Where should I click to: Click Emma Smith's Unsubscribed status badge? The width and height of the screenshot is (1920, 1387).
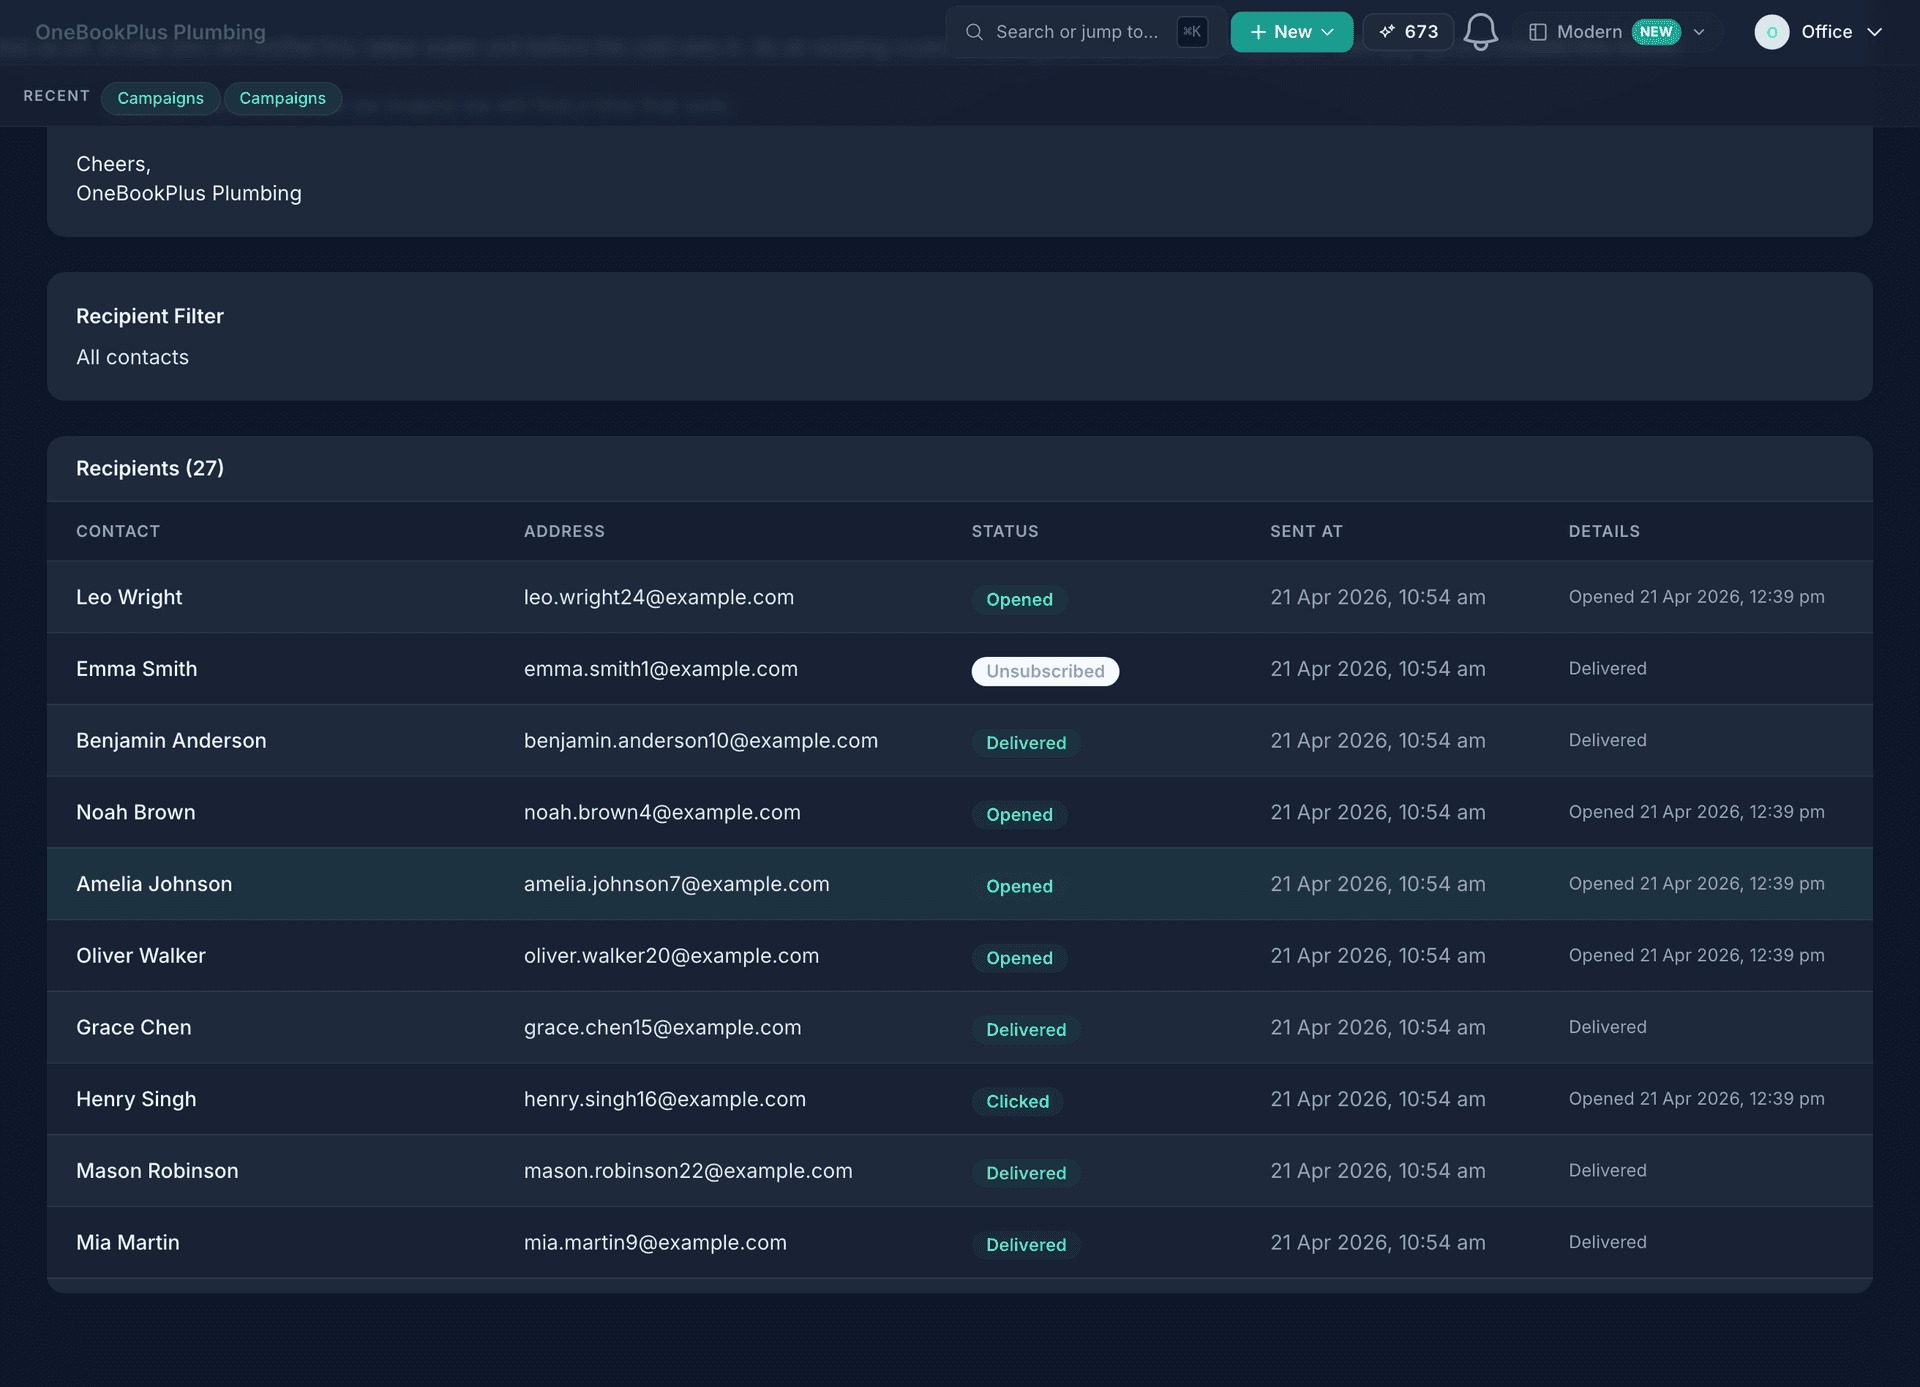[1045, 671]
